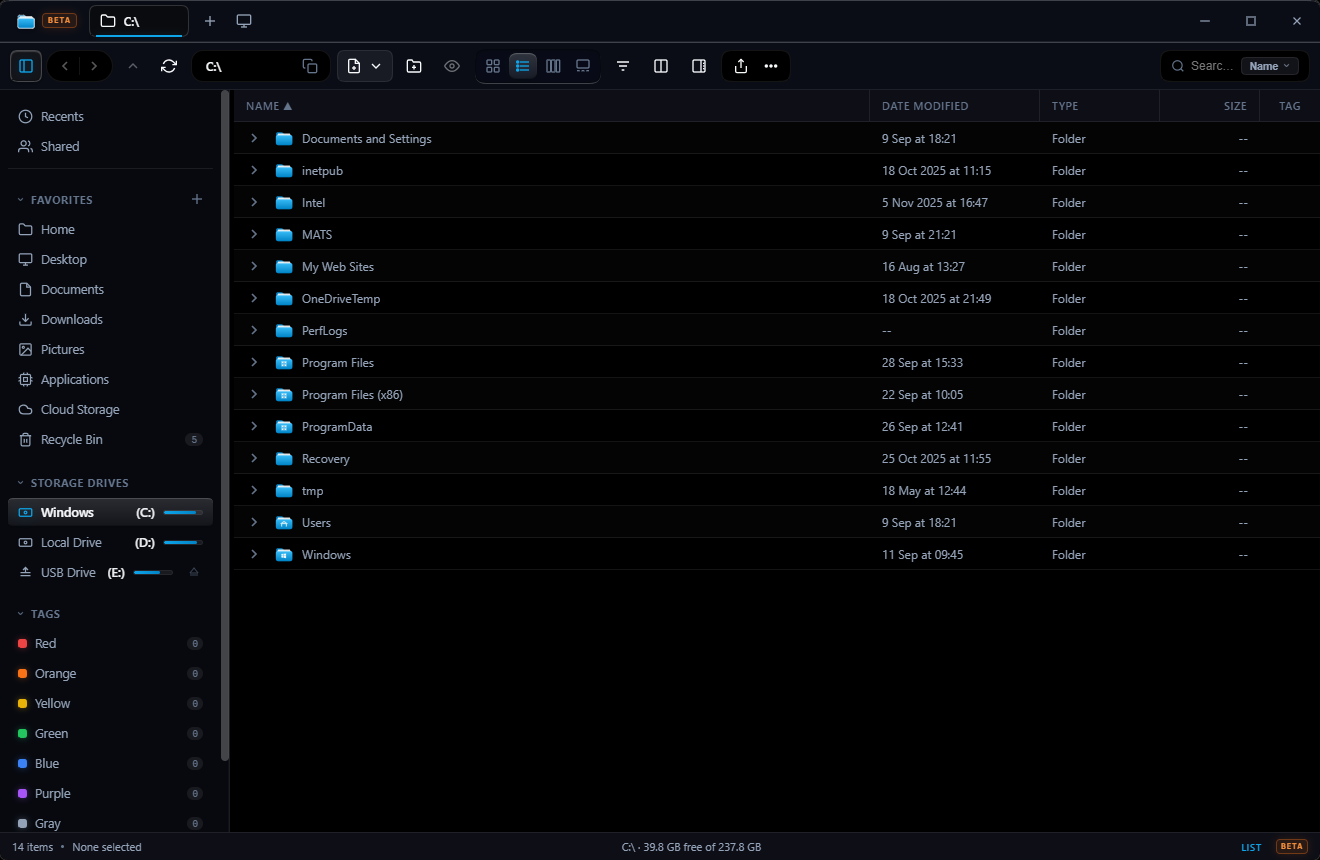Filter by the Purple tag
This screenshot has height=860, width=1320.
pos(110,793)
